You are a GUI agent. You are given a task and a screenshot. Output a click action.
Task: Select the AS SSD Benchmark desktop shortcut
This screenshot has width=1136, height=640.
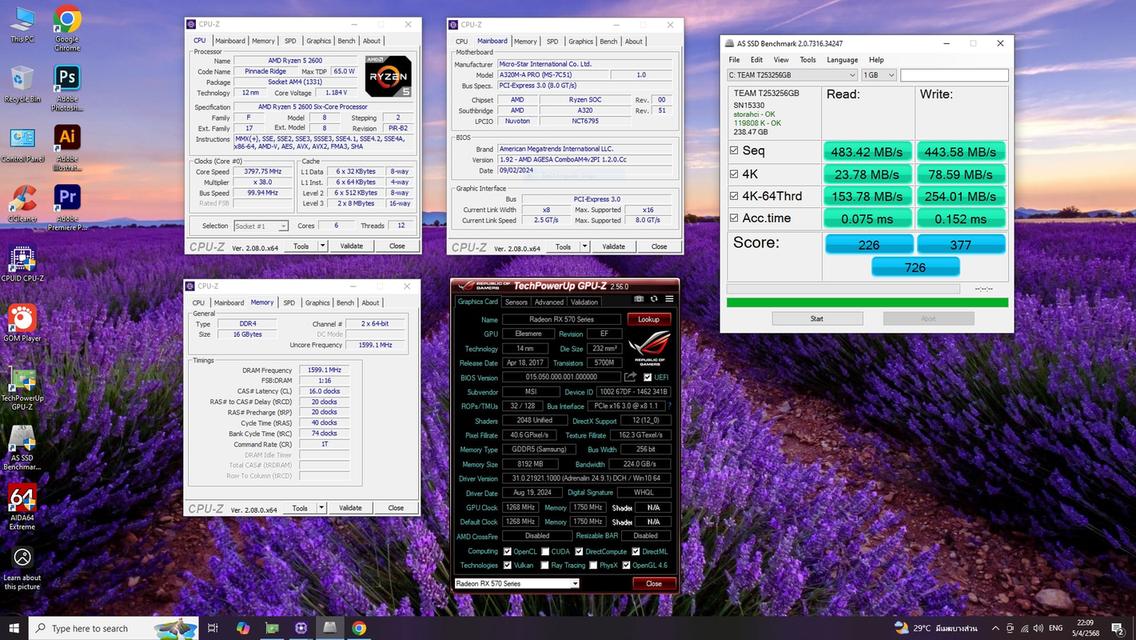coord(22,448)
